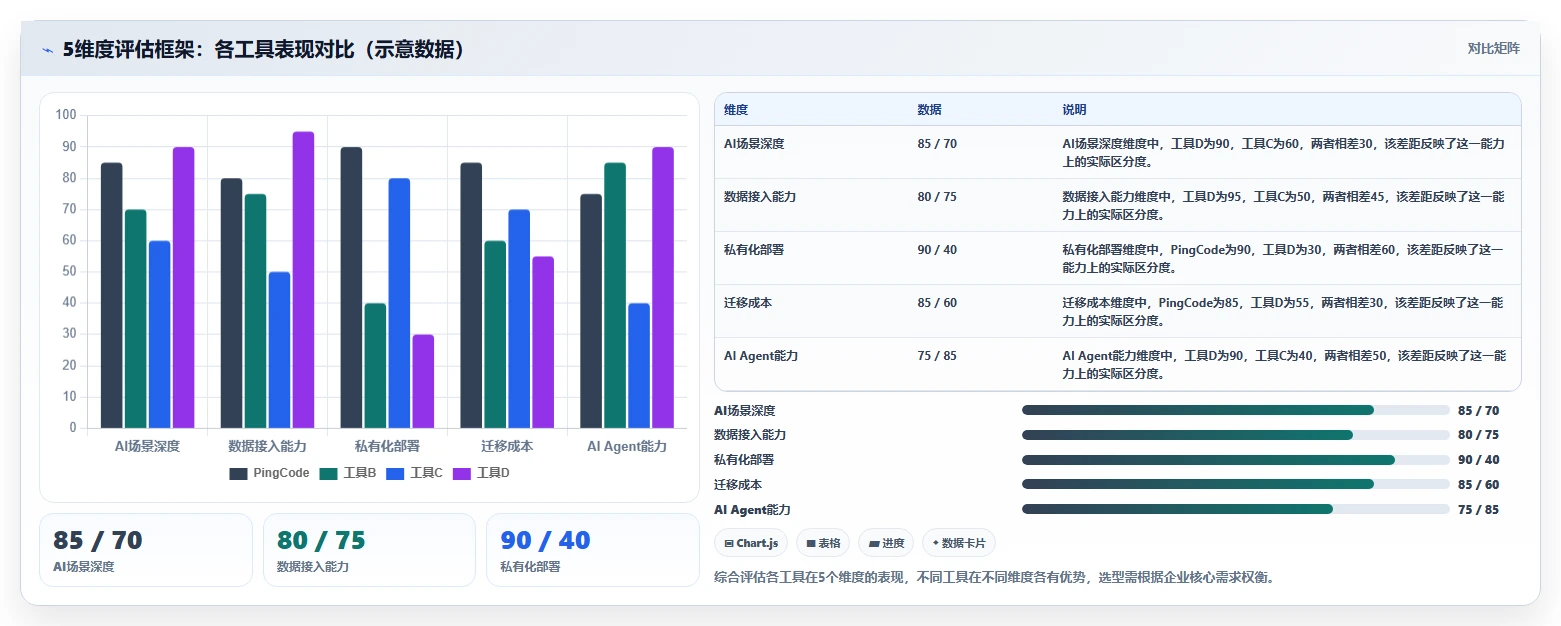Image resolution: width=1561 pixels, height=626 pixels.
Task: Click the 工具C bar in 迁移成本 group
Action: [x=520, y=319]
